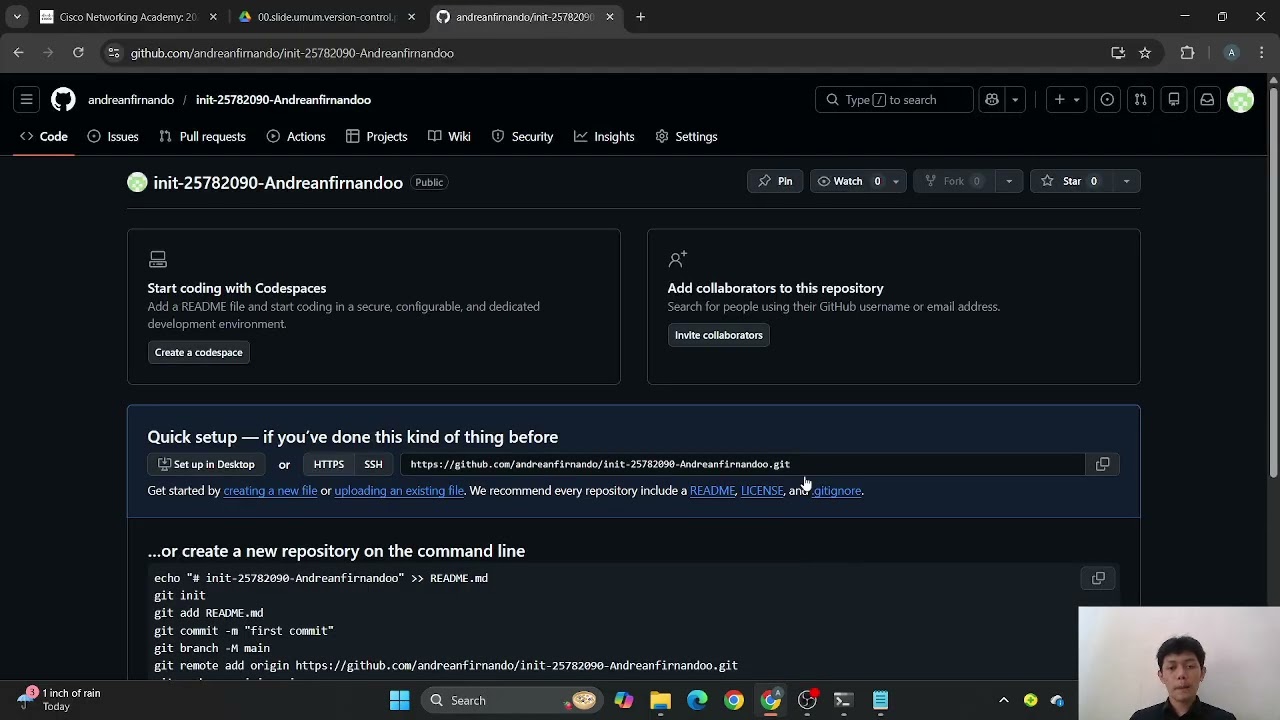Open Microsoft Edge from the taskbar
Image resolution: width=1280 pixels, height=720 pixels.
click(x=697, y=700)
